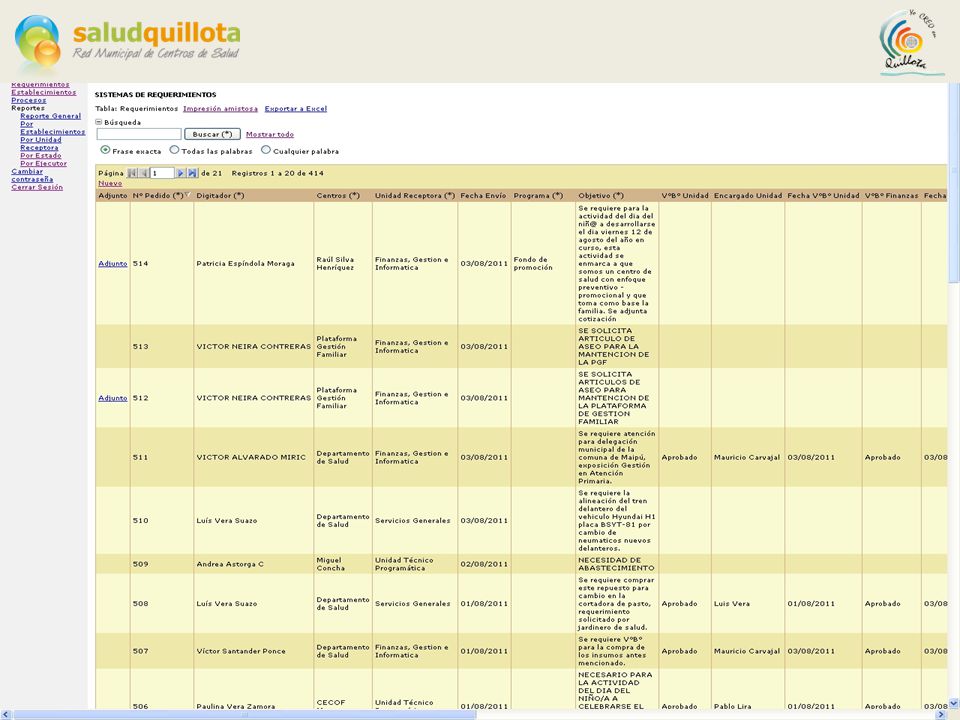Click the horizontal scrollbar thumb
Screen dimensions: 960x720
pos(245,714)
